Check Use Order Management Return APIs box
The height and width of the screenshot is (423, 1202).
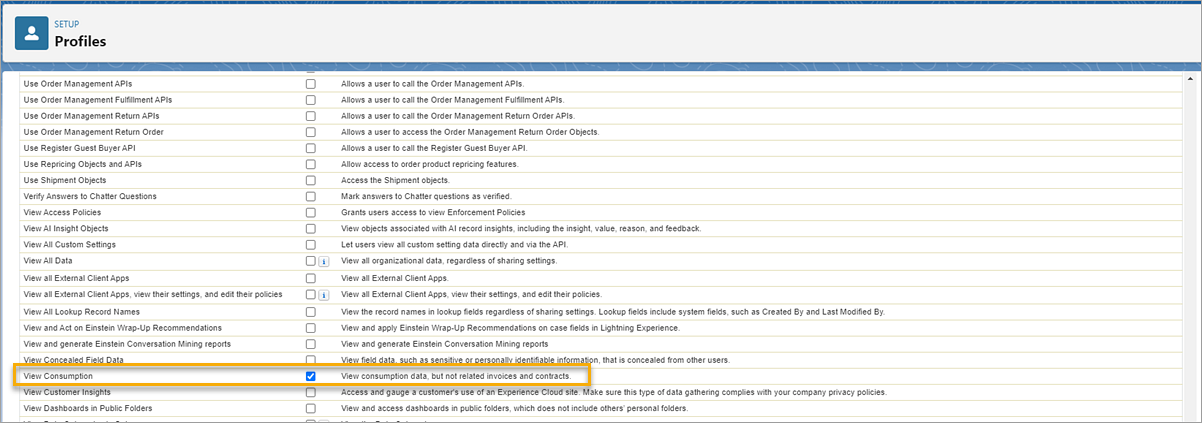point(310,116)
